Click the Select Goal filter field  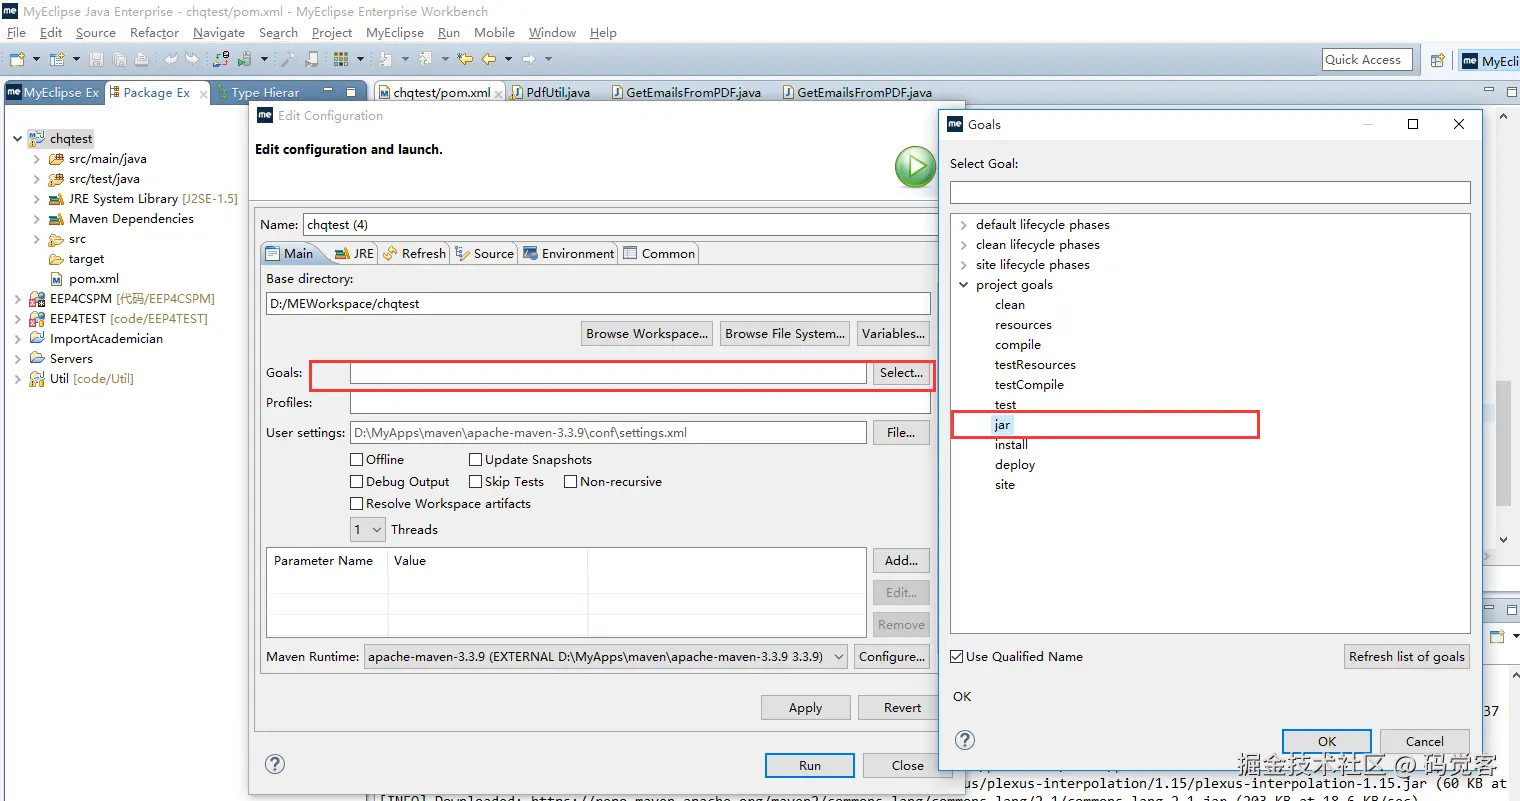point(1210,192)
